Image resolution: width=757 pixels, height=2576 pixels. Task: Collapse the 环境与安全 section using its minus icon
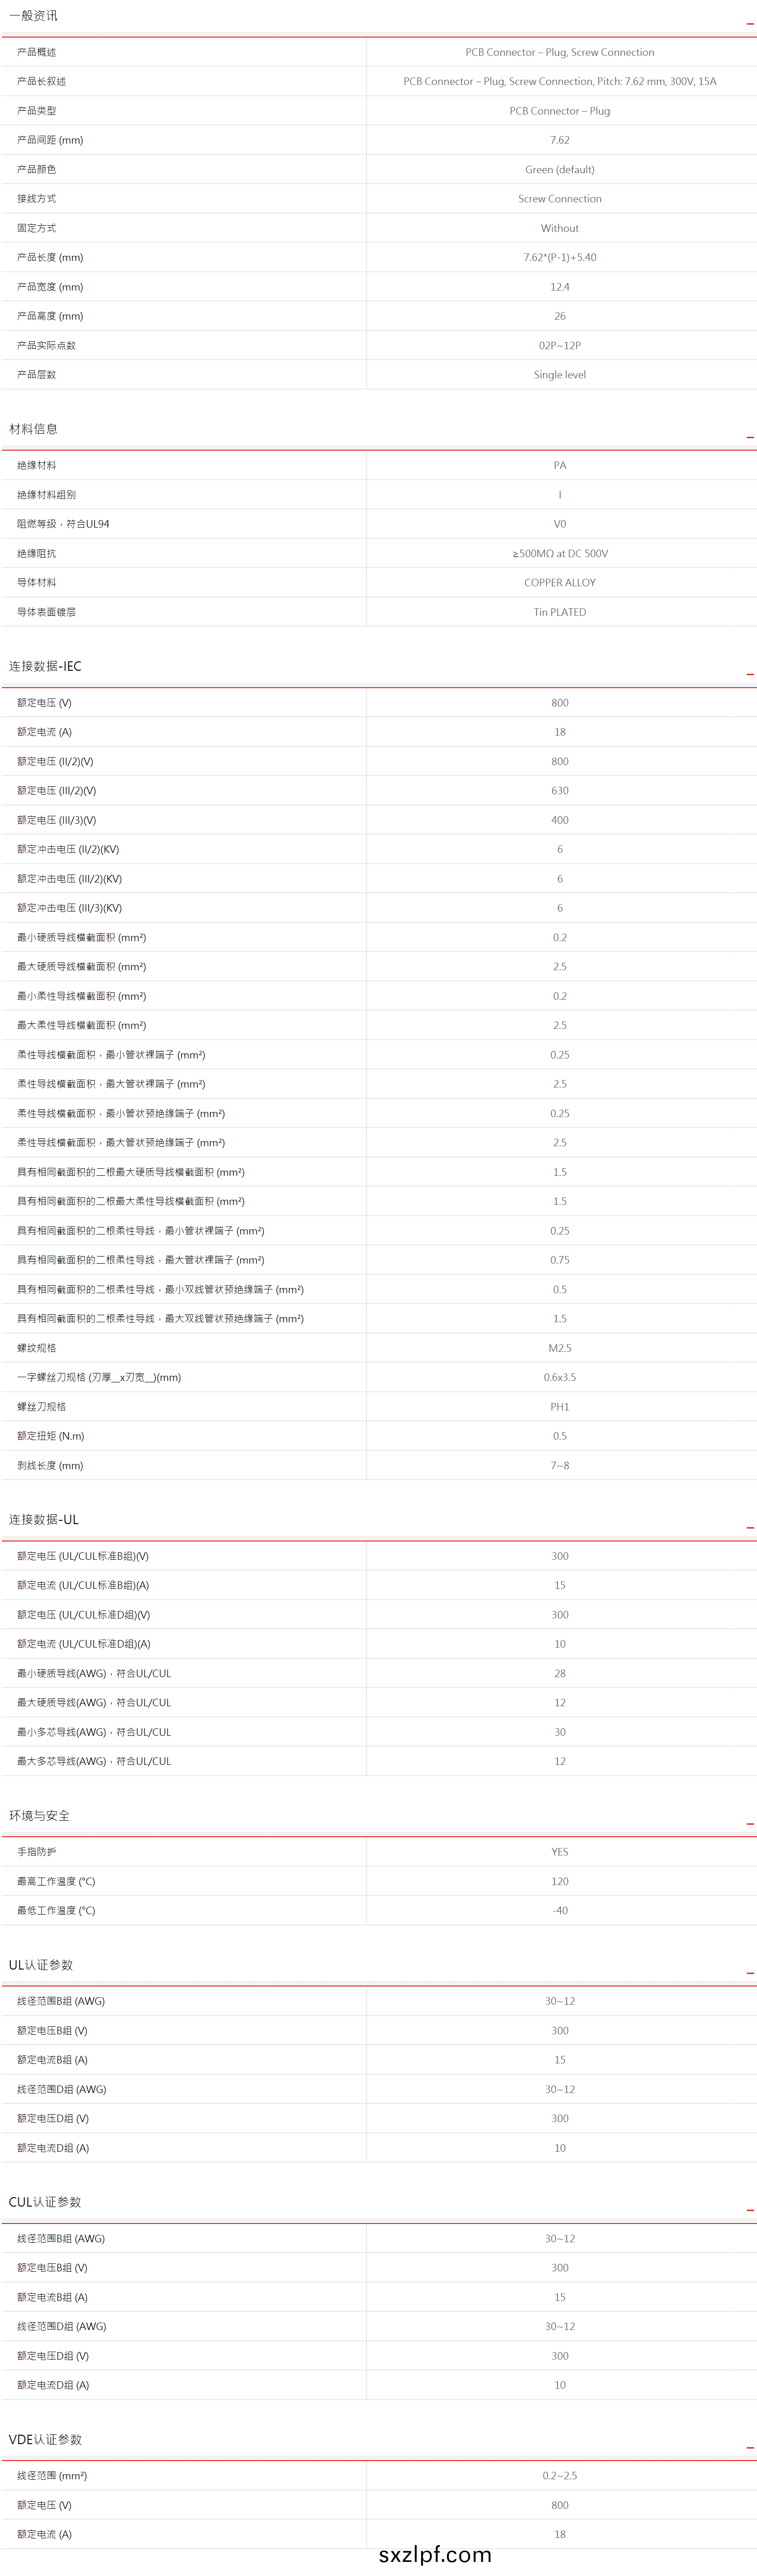point(749,1823)
